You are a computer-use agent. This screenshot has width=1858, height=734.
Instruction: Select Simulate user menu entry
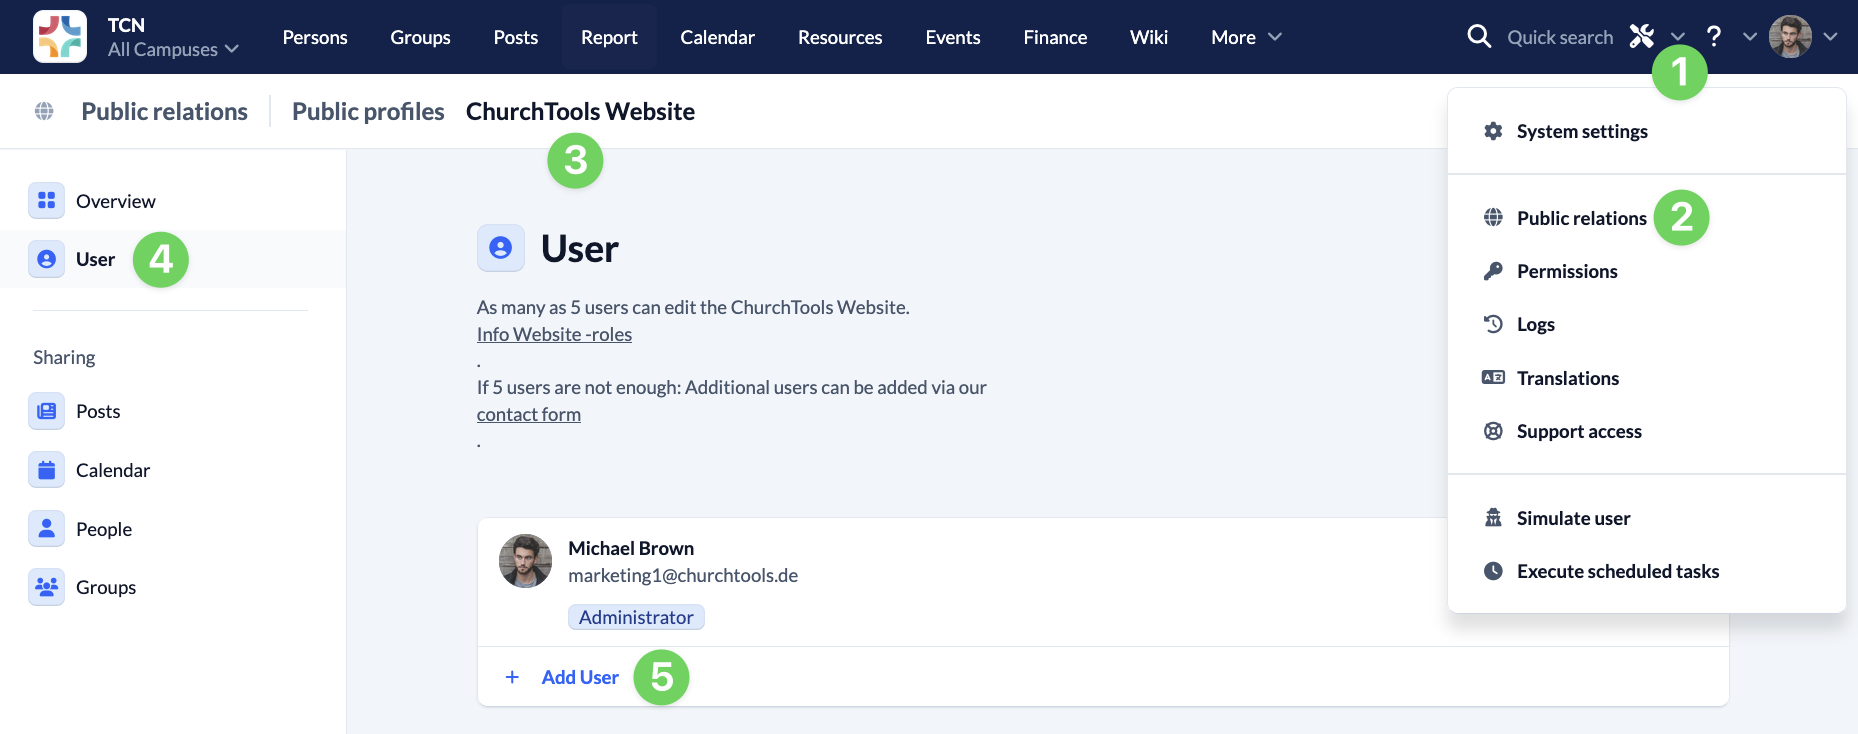click(1572, 518)
